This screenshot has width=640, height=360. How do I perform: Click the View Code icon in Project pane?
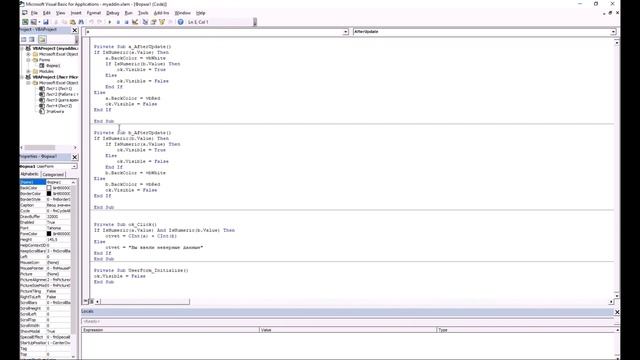(x=24, y=40)
